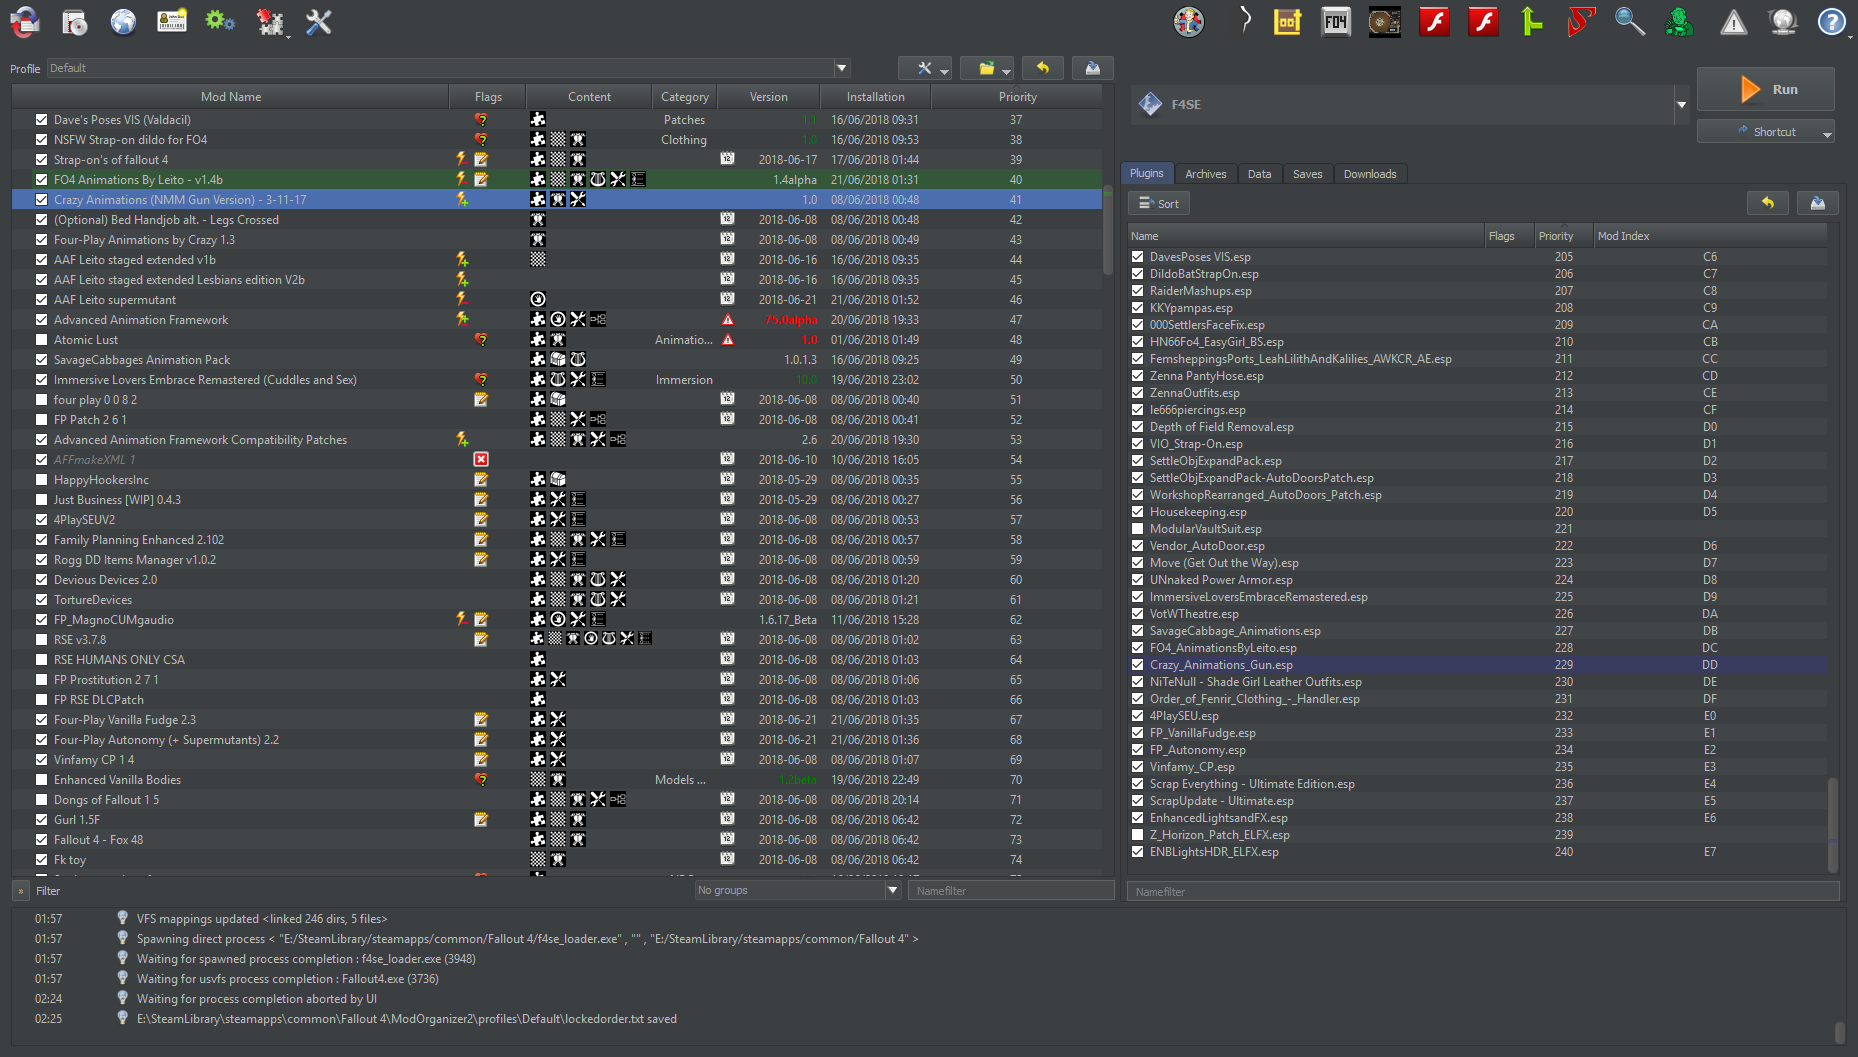The height and width of the screenshot is (1057, 1858).
Task: Launch LOOT from the executables toolbar
Action: [1287, 22]
